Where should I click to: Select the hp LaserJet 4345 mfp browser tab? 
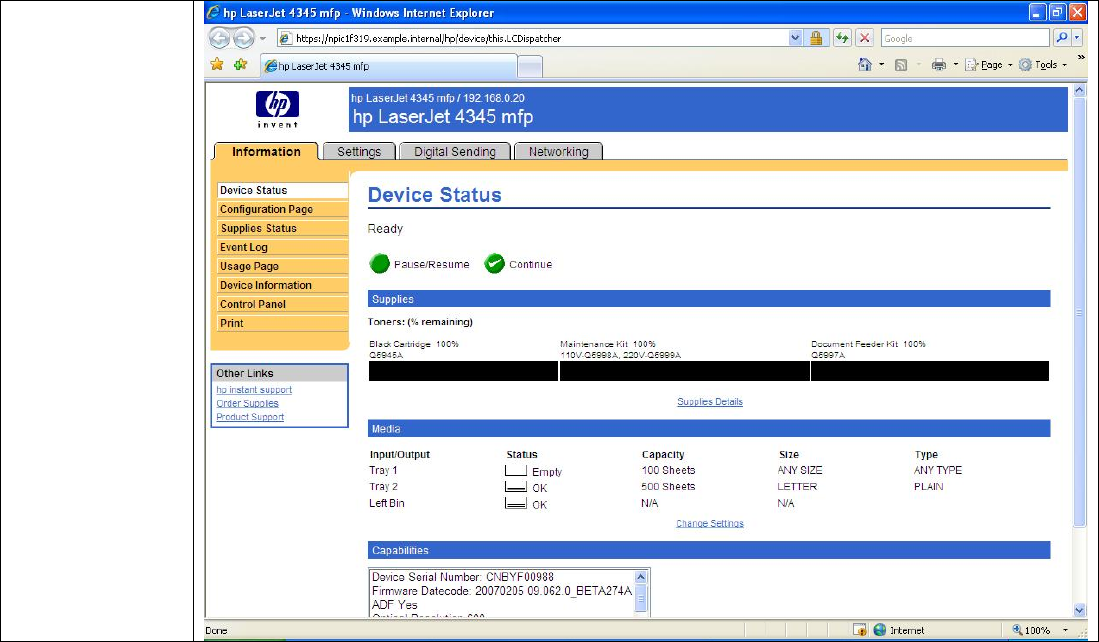(389, 66)
